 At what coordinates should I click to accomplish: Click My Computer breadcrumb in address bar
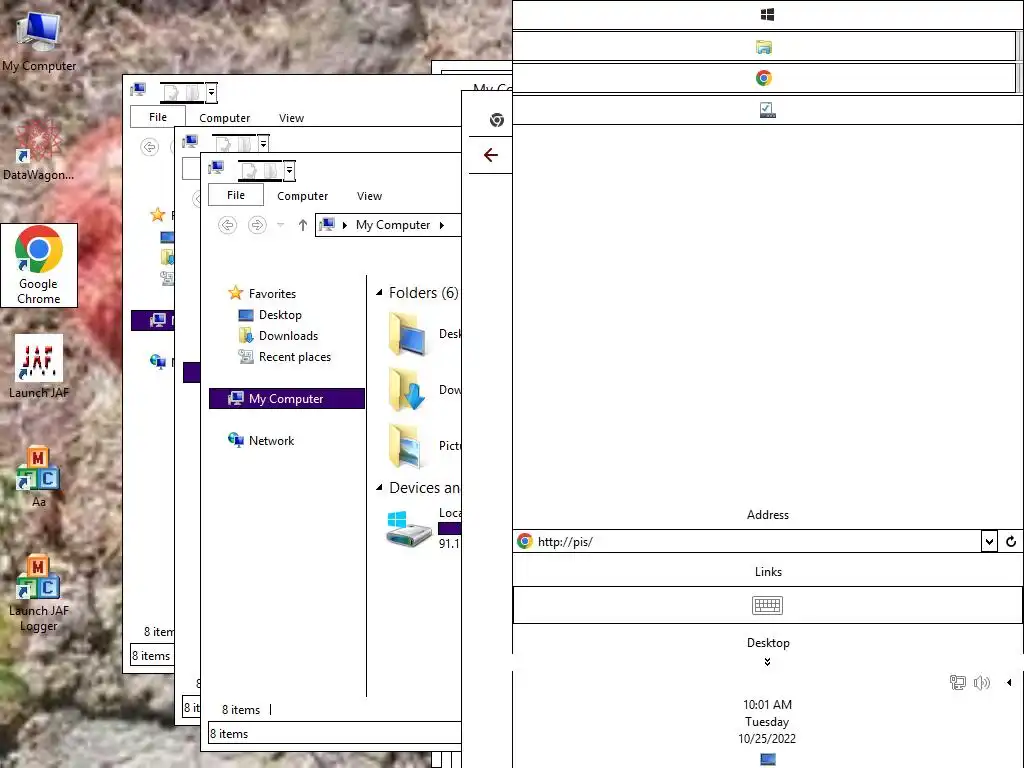(x=392, y=225)
